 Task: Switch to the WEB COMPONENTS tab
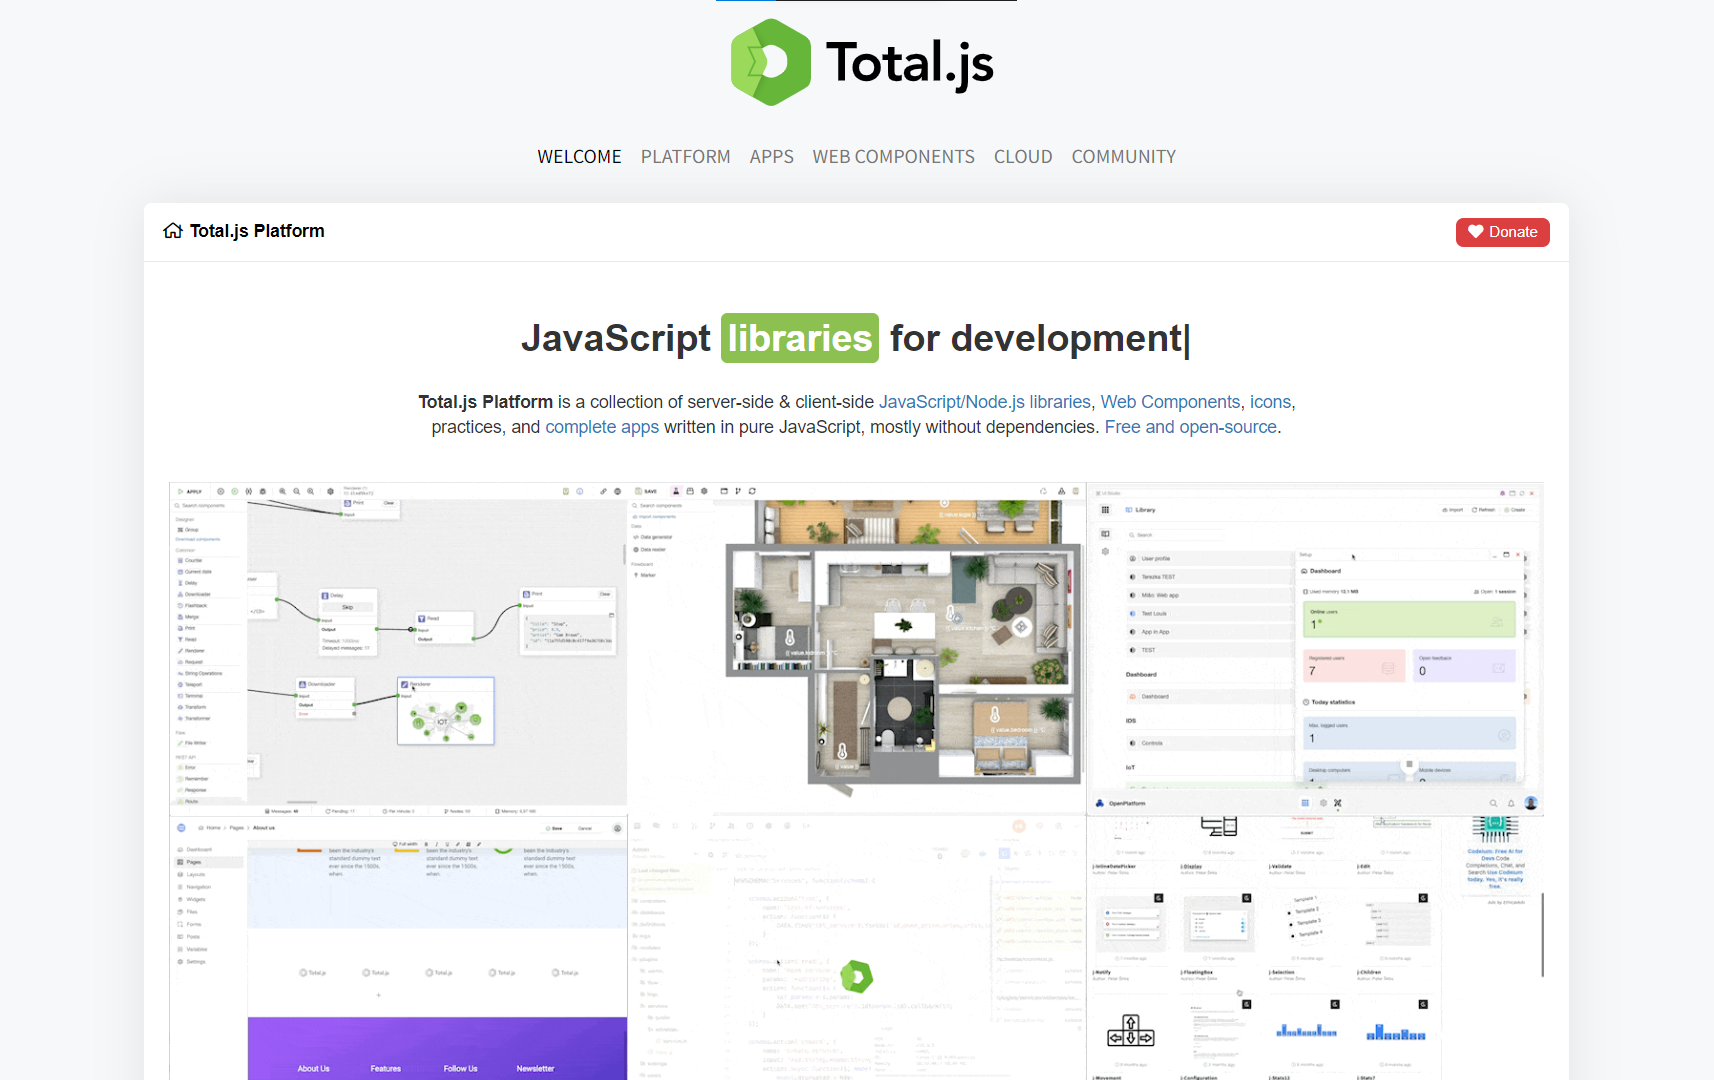coord(893,156)
